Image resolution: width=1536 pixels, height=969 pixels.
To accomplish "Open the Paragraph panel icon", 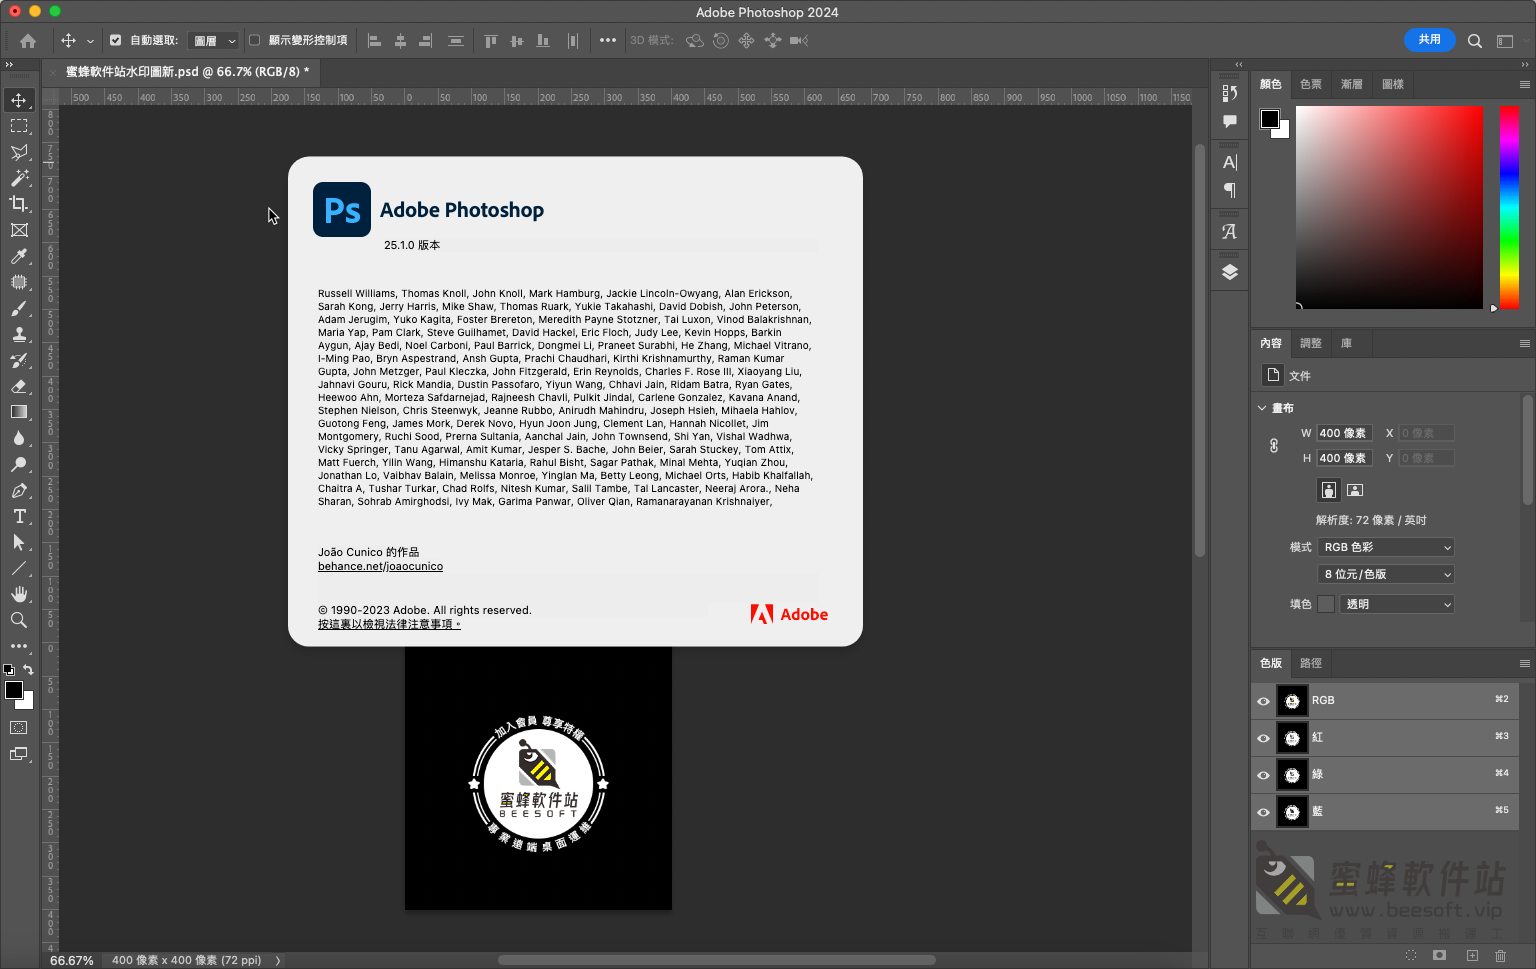I will (1230, 190).
